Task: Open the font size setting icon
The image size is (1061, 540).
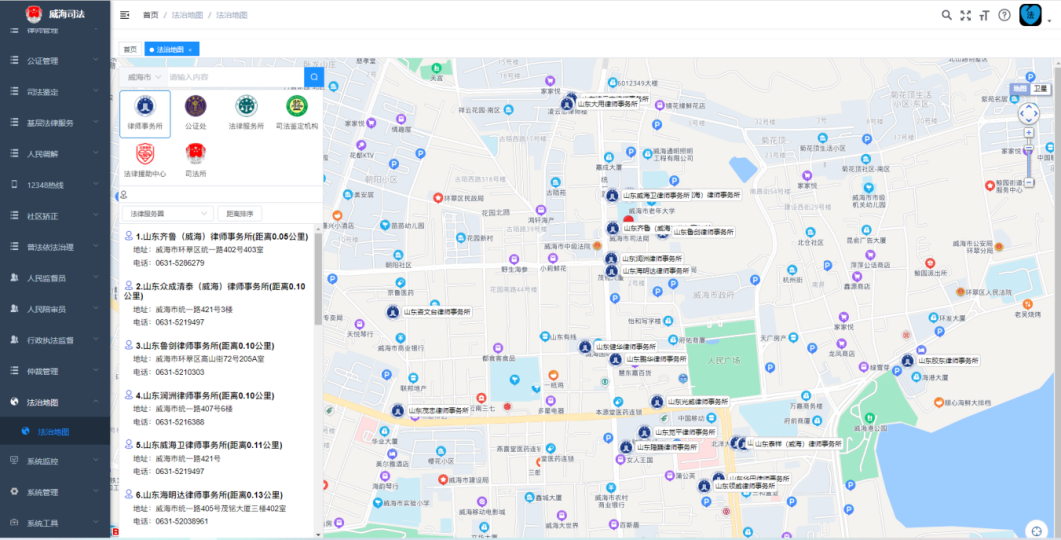Action: [985, 15]
